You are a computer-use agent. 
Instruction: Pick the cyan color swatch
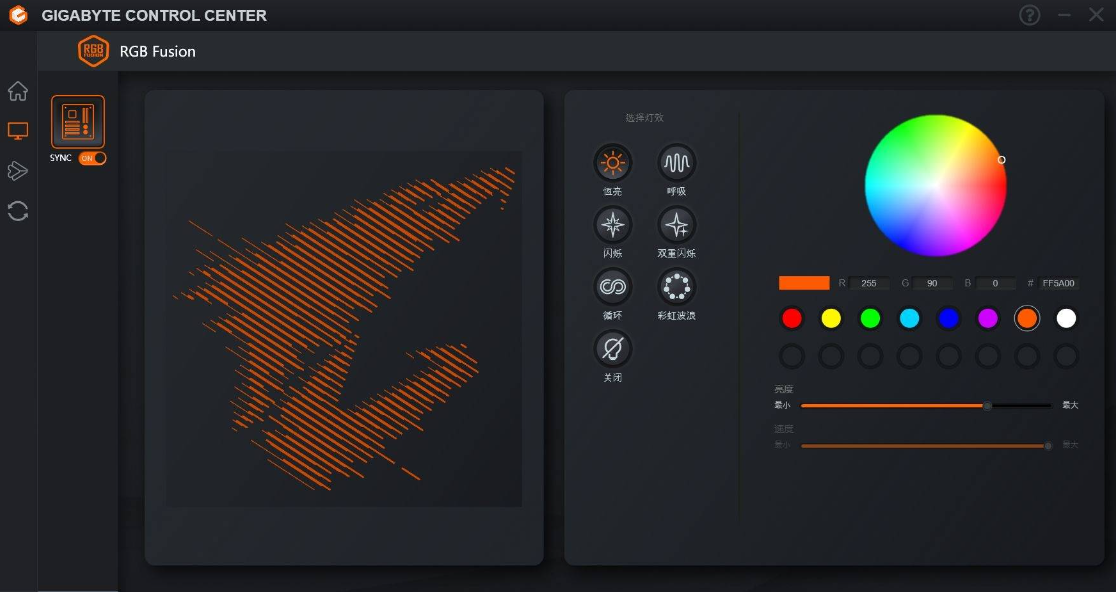tap(909, 318)
